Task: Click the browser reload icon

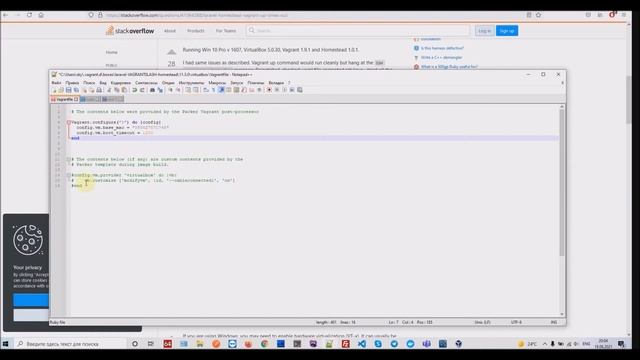Action: (29, 15)
